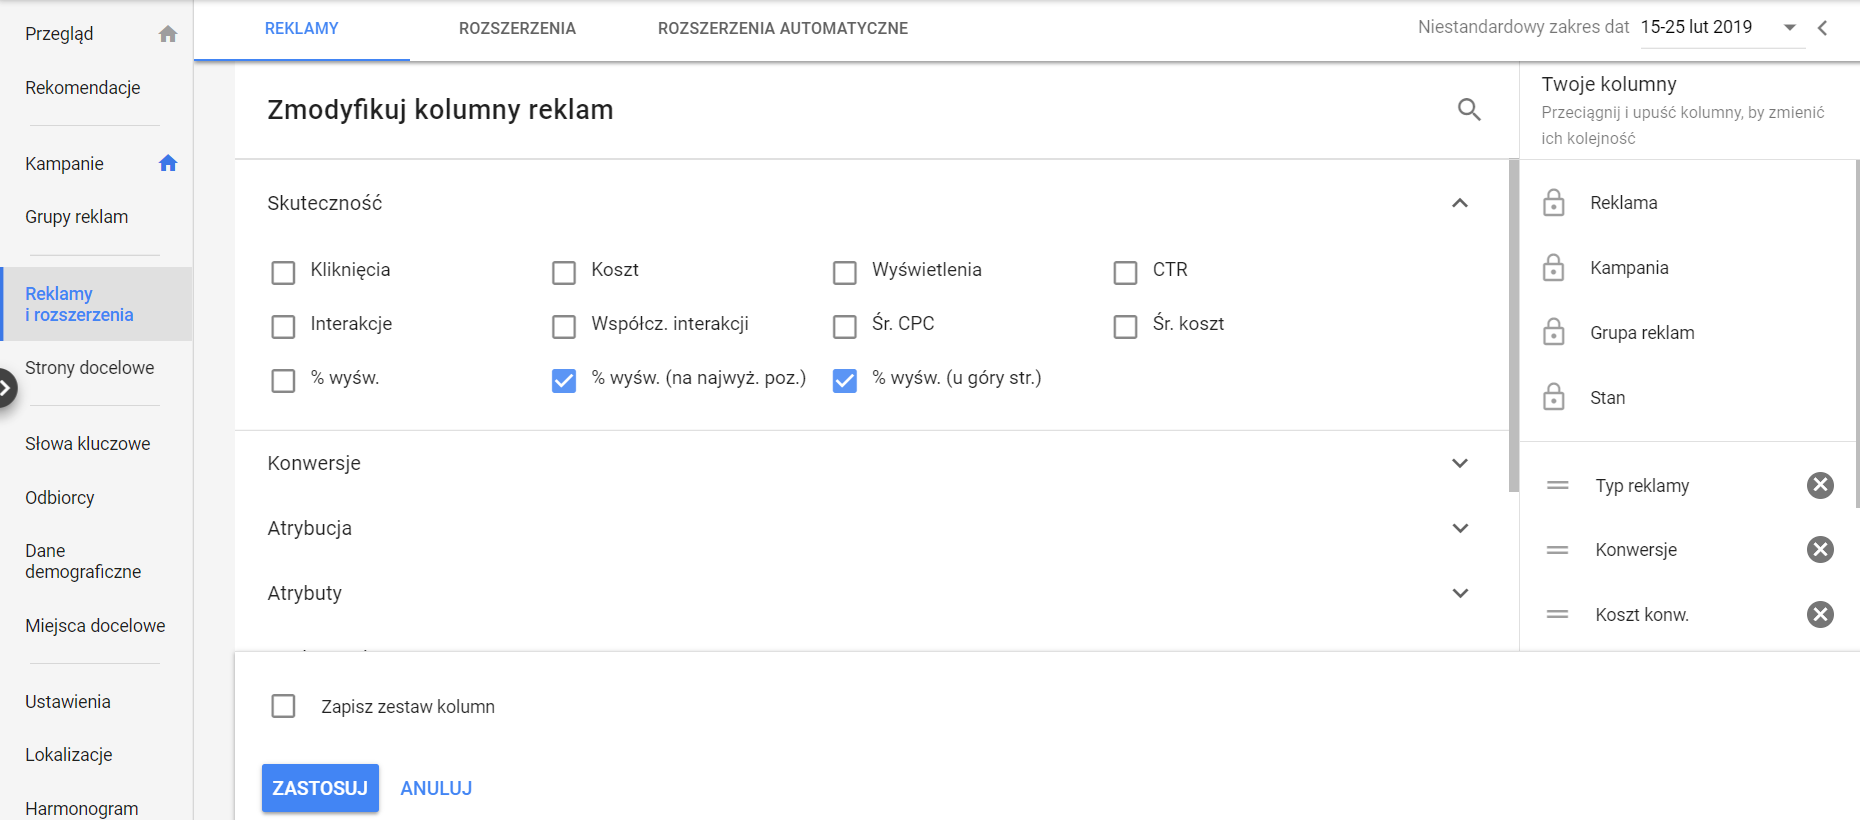Collapse the Skuteczność section

click(1460, 203)
